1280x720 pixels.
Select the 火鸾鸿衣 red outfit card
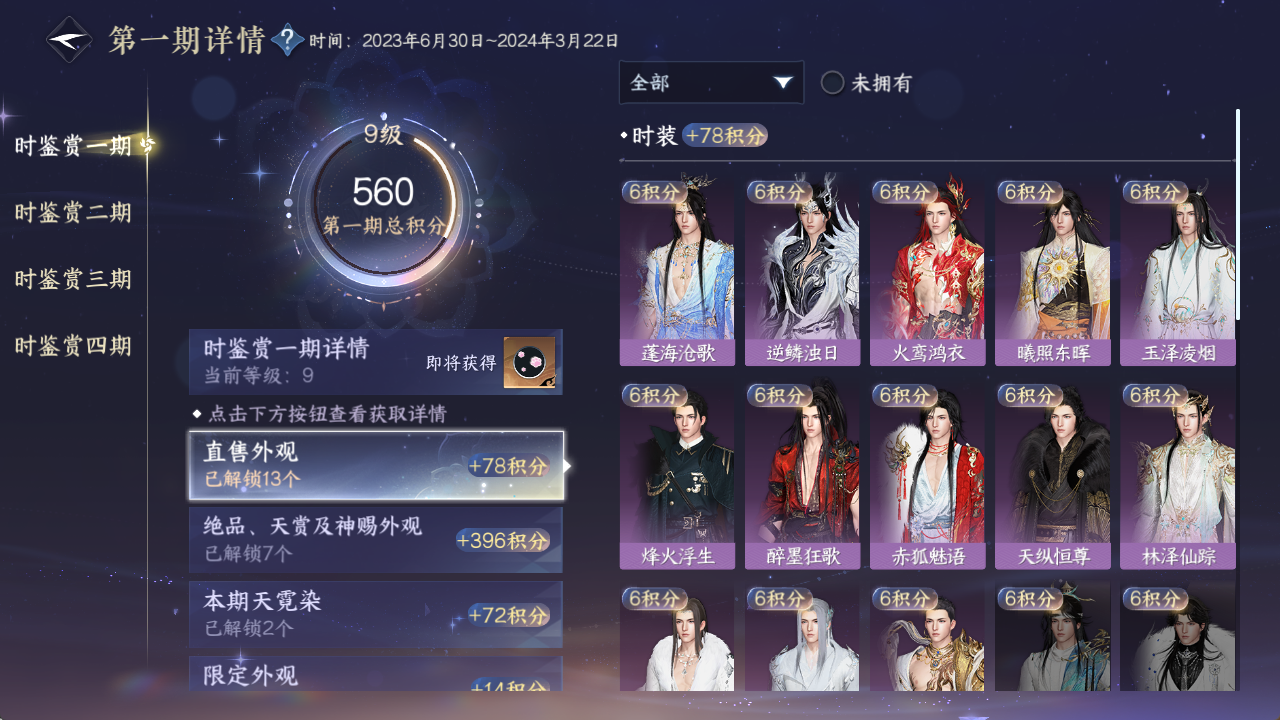coord(927,273)
